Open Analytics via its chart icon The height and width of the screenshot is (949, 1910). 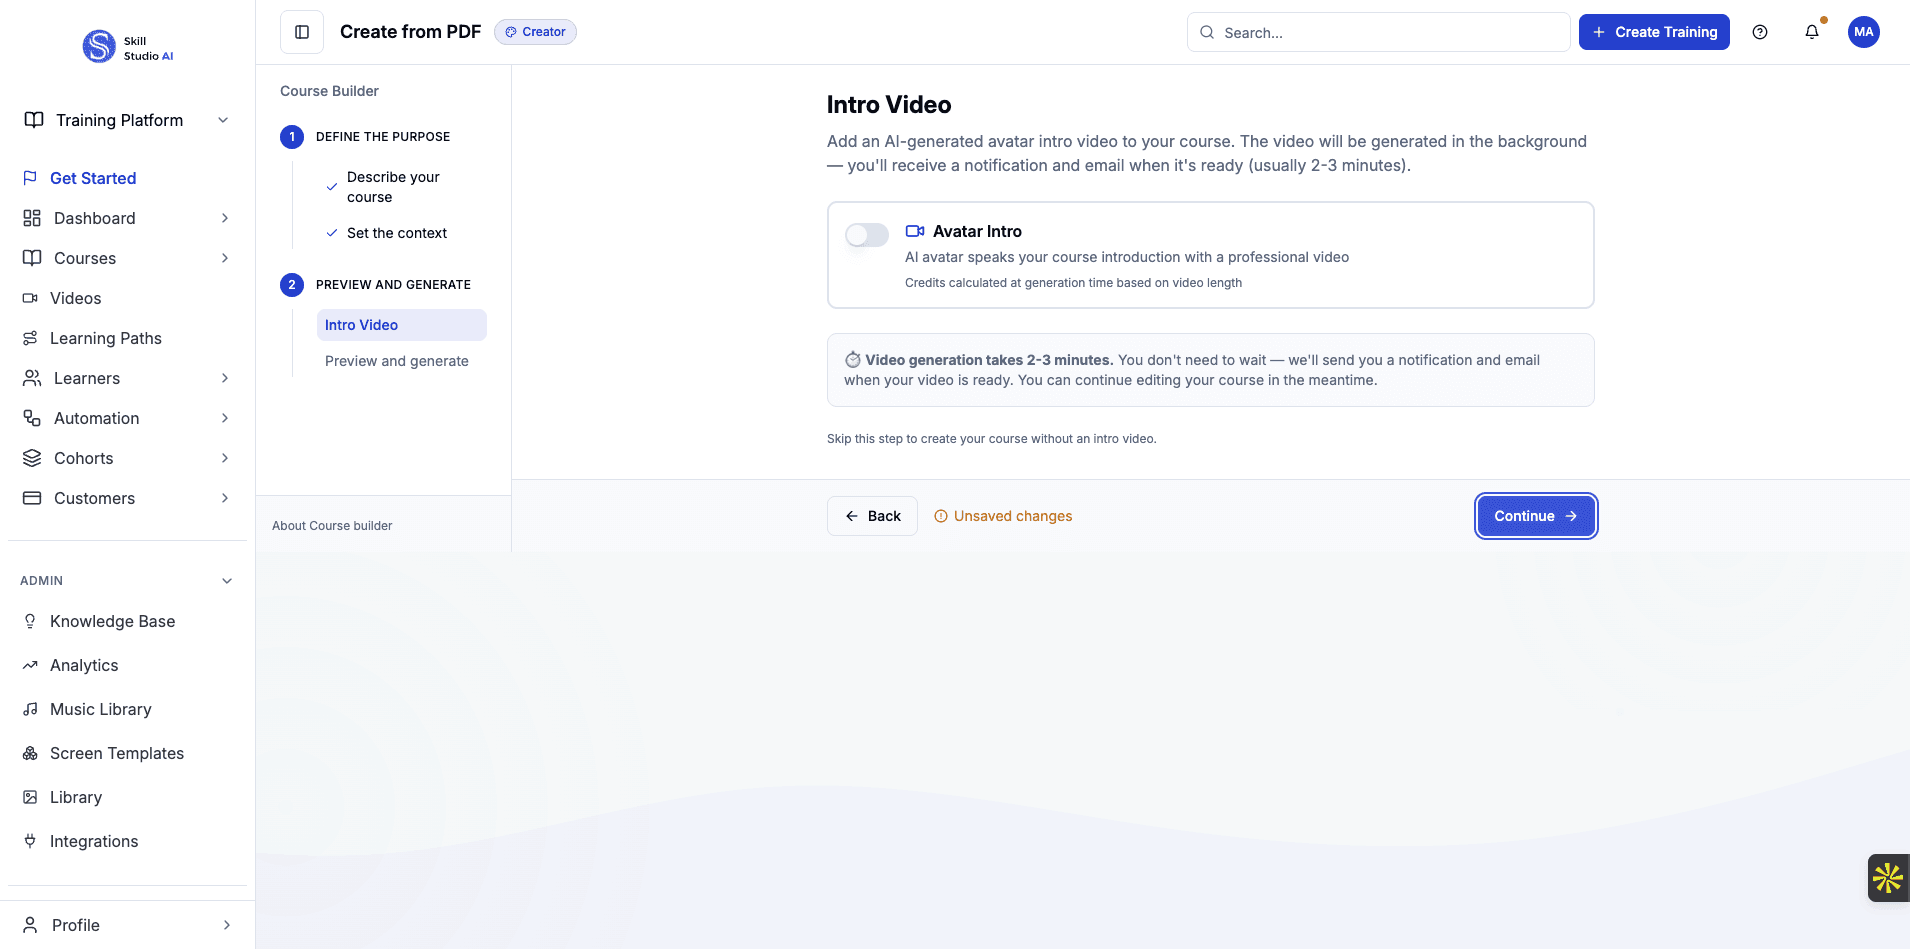coord(31,665)
